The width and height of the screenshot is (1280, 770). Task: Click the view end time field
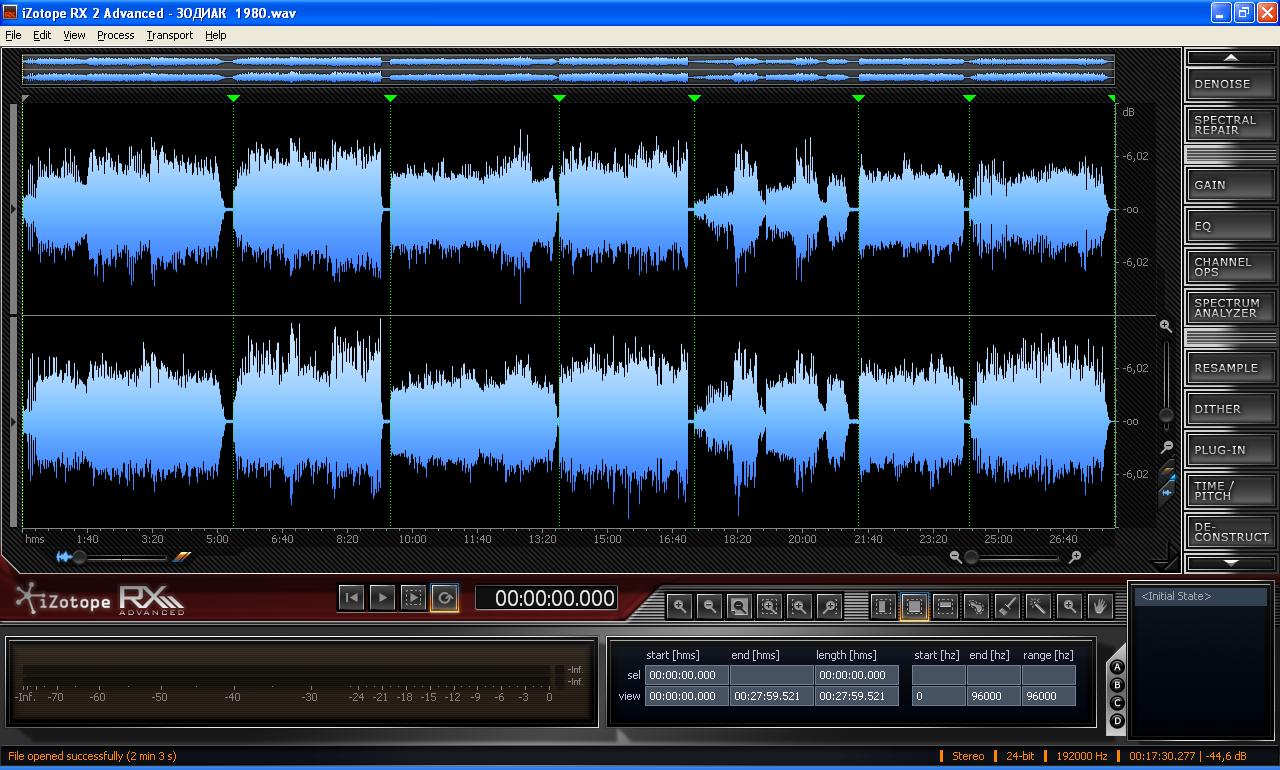(x=771, y=696)
